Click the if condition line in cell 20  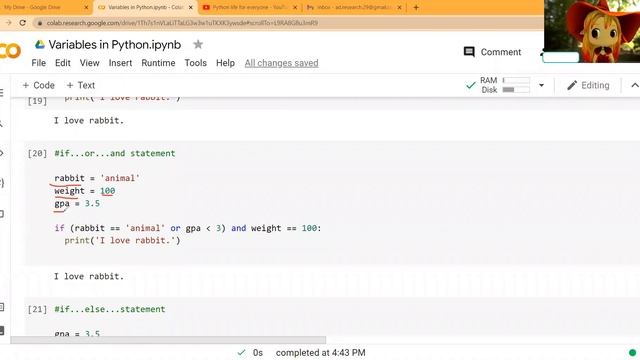(x=188, y=228)
